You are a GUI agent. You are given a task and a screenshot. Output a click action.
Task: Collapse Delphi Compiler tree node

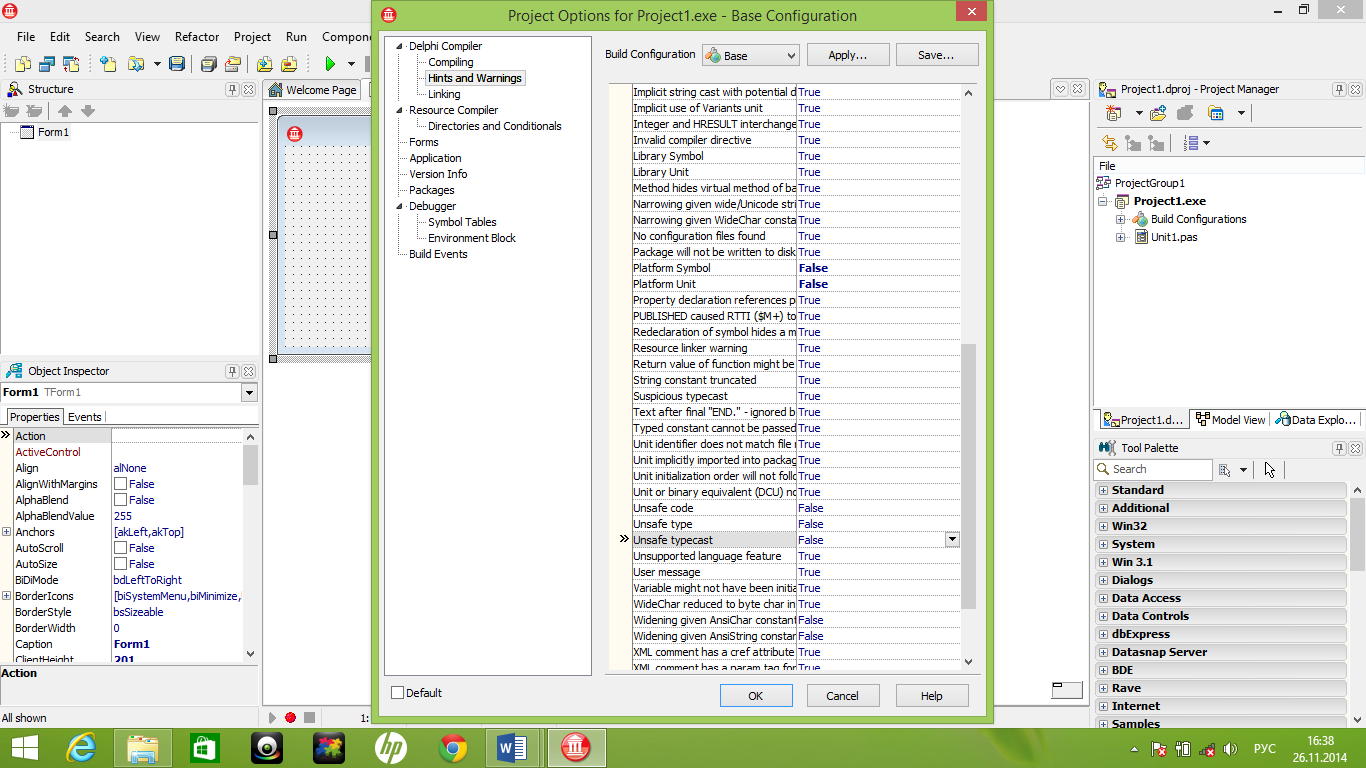pos(400,46)
